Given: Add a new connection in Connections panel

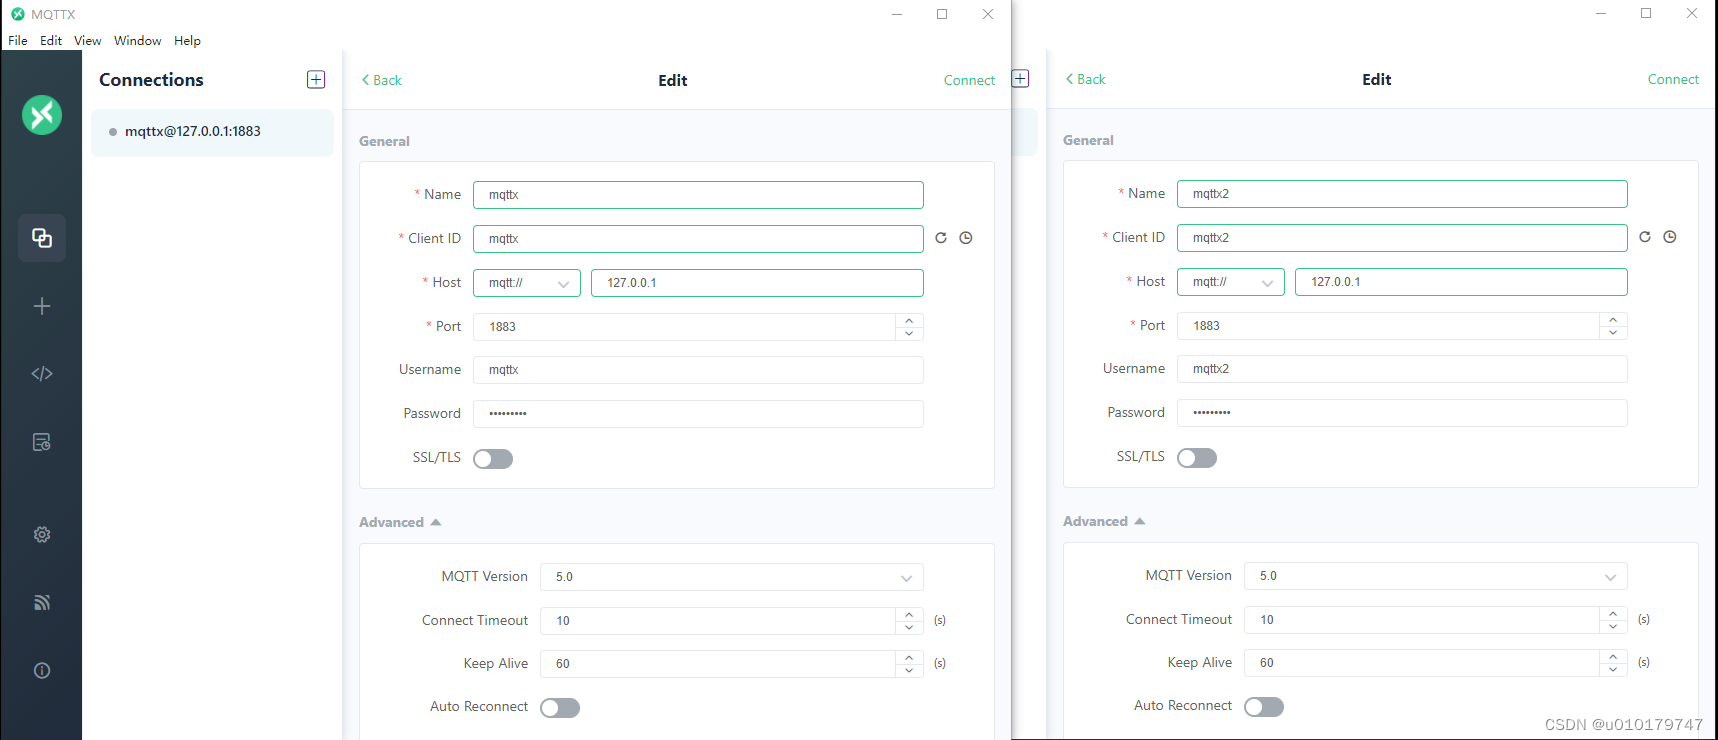Looking at the screenshot, I should [316, 79].
